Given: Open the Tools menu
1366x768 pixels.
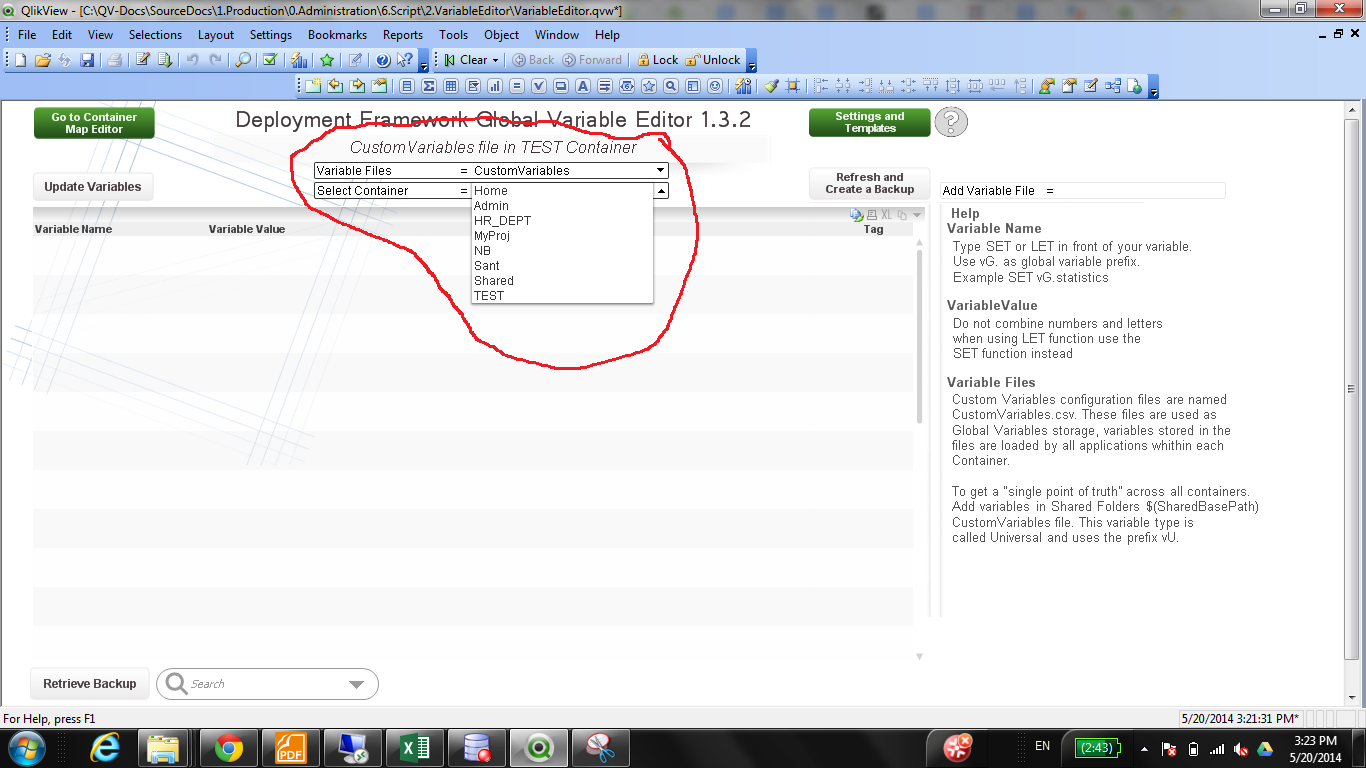Looking at the screenshot, I should (x=453, y=34).
